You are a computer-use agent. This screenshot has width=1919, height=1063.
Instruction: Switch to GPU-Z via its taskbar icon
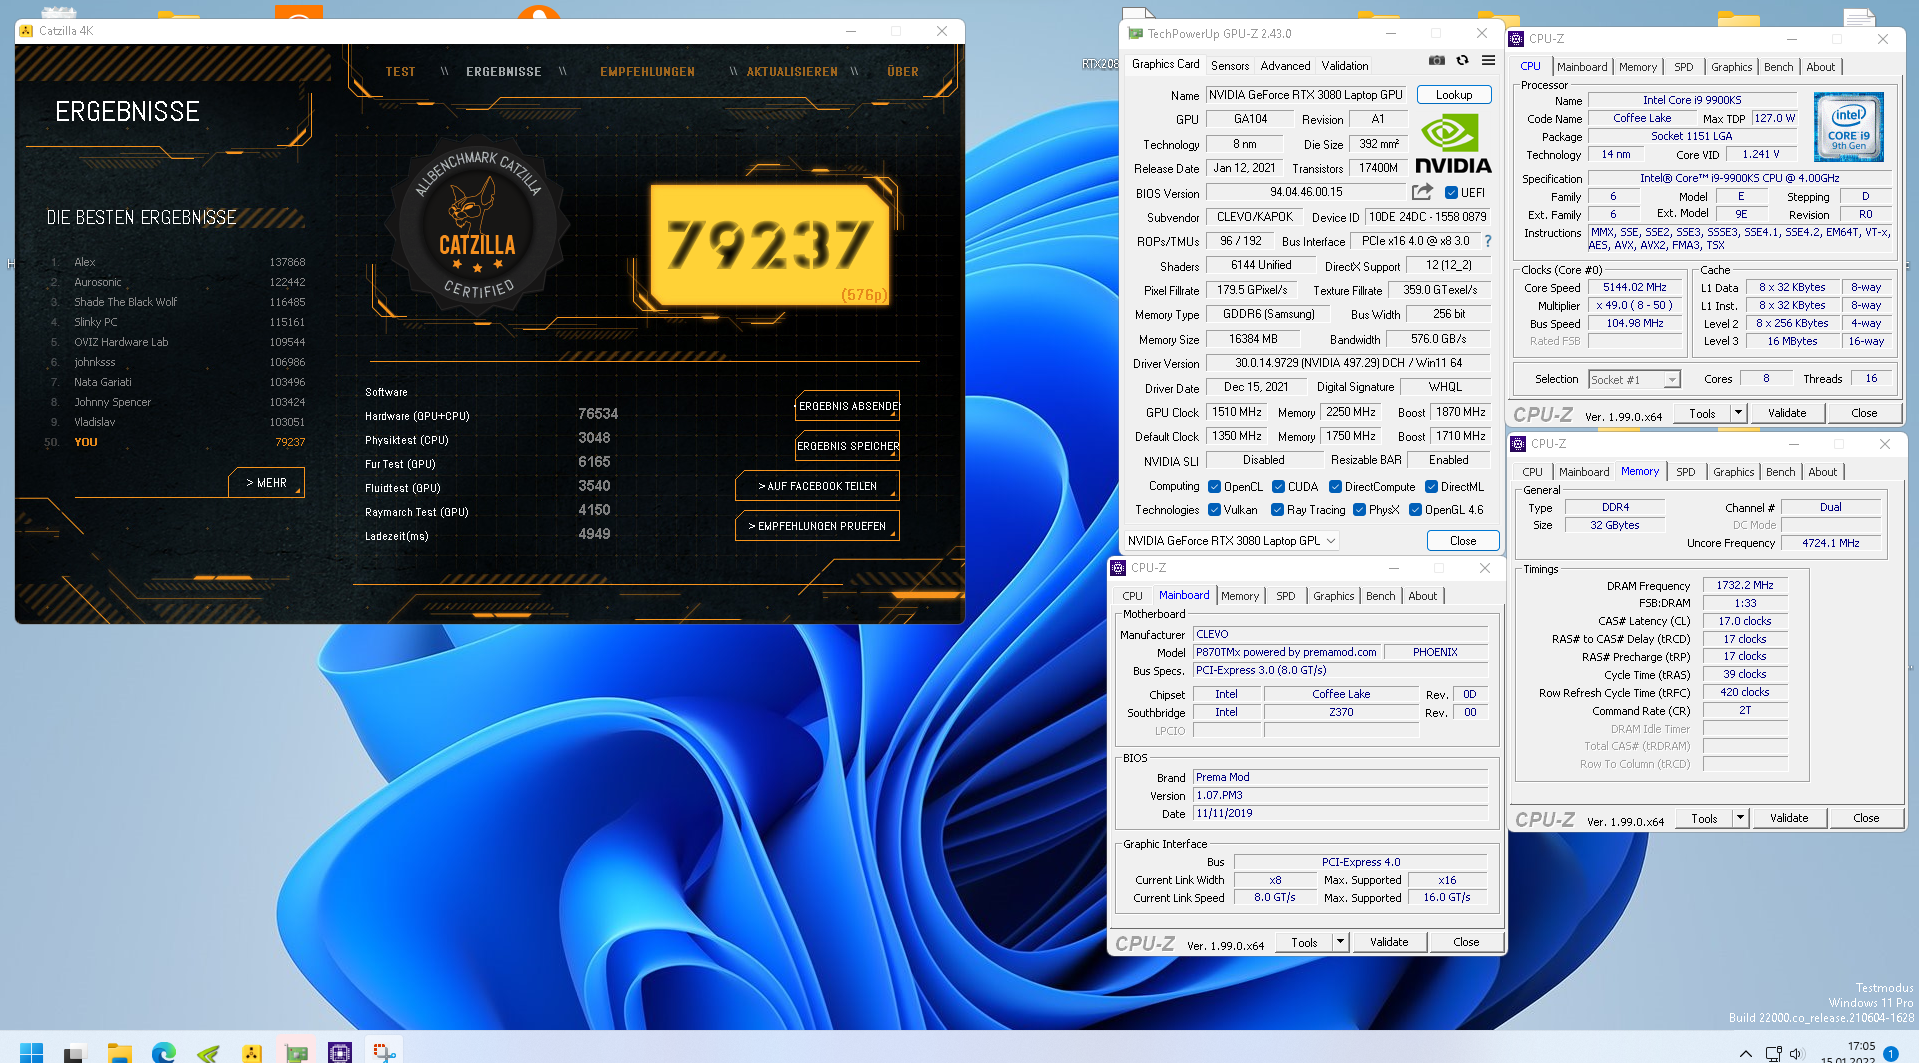pos(296,1052)
